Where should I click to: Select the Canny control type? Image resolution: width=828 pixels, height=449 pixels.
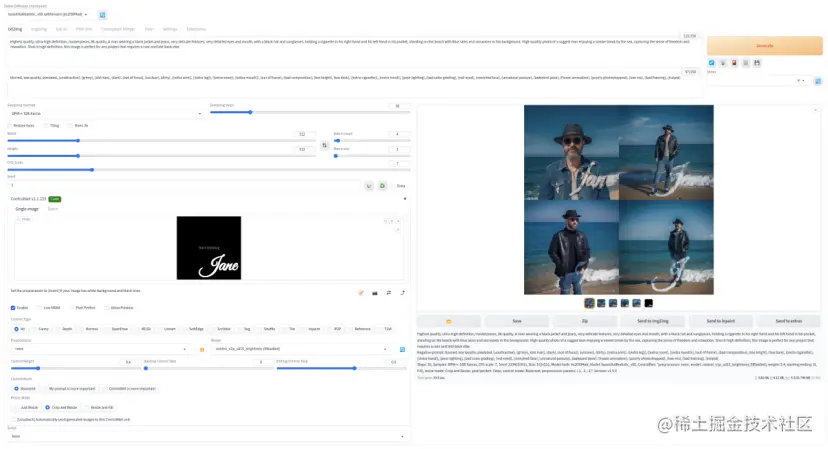coord(40,329)
